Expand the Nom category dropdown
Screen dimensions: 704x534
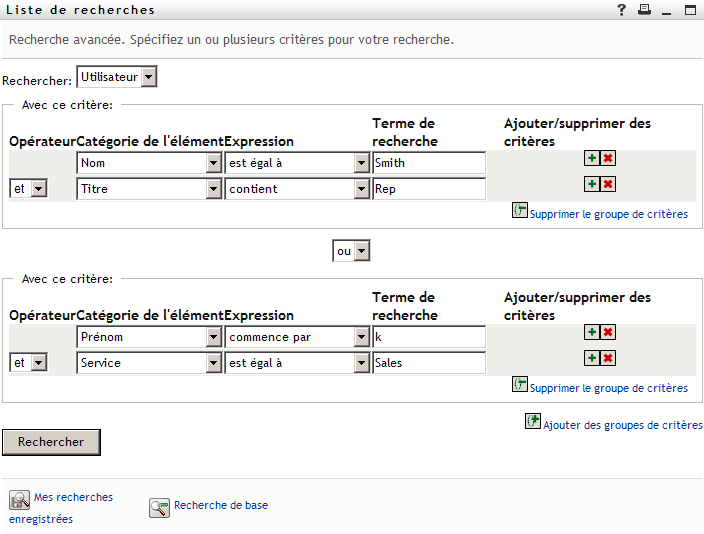pos(213,163)
